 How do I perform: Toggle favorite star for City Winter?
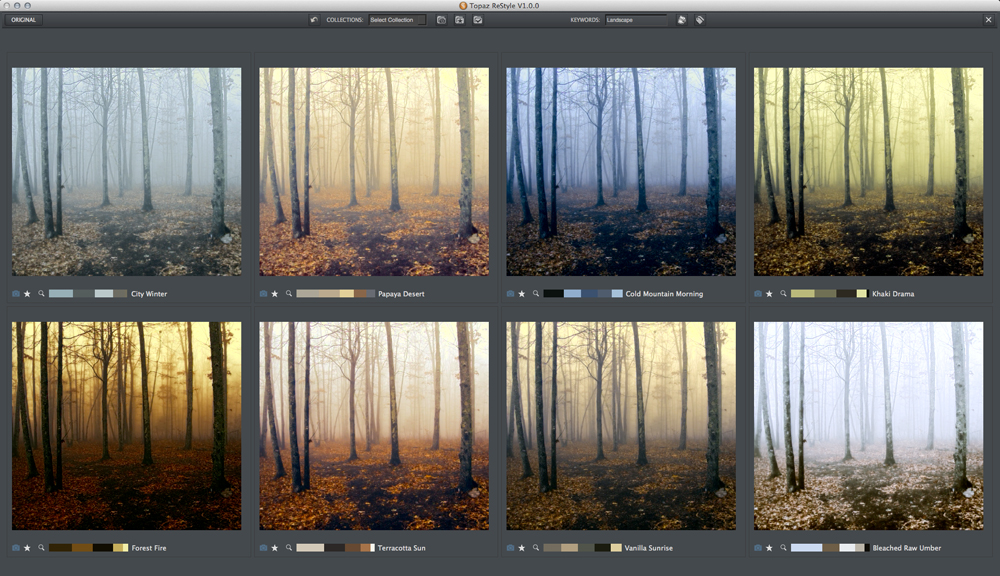(x=27, y=294)
